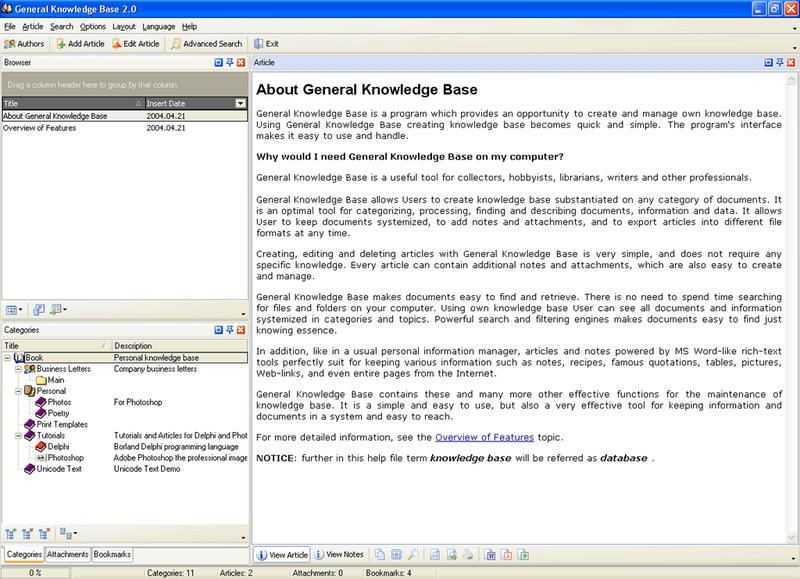This screenshot has height=579, width=800.
Task: Pin the Browser panel
Action: tap(230, 62)
